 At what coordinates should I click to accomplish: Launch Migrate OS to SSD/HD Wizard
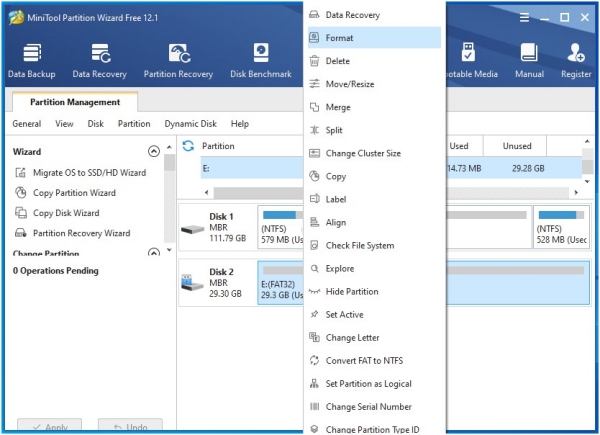click(x=81, y=173)
